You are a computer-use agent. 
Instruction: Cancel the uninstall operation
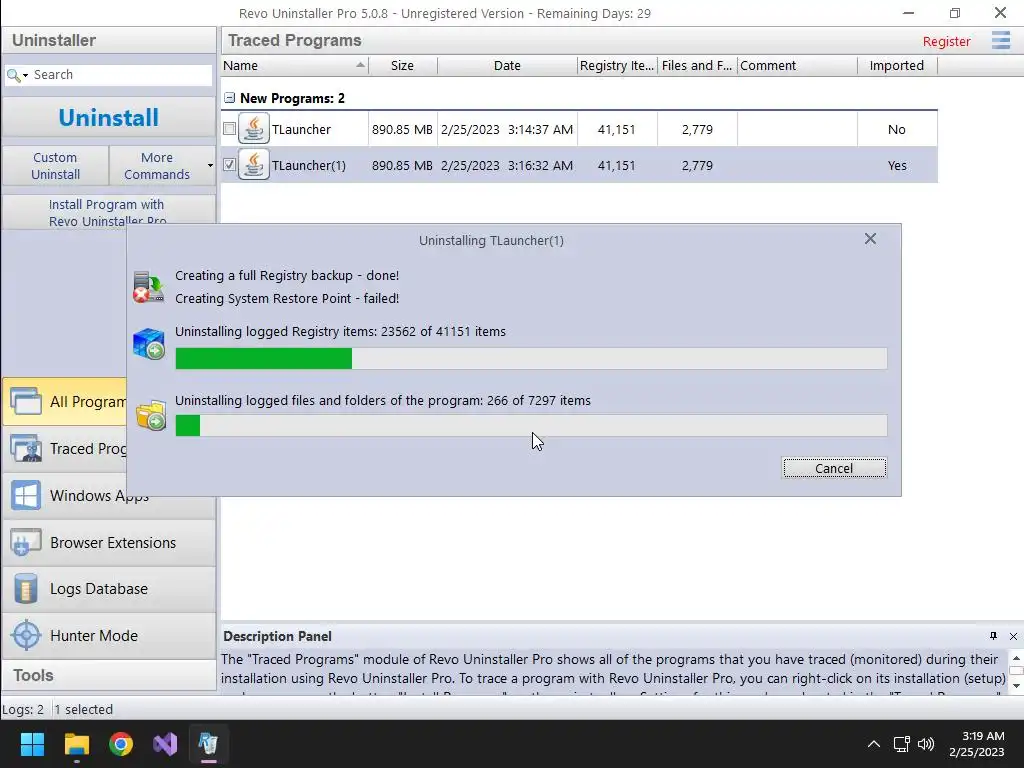(x=834, y=468)
